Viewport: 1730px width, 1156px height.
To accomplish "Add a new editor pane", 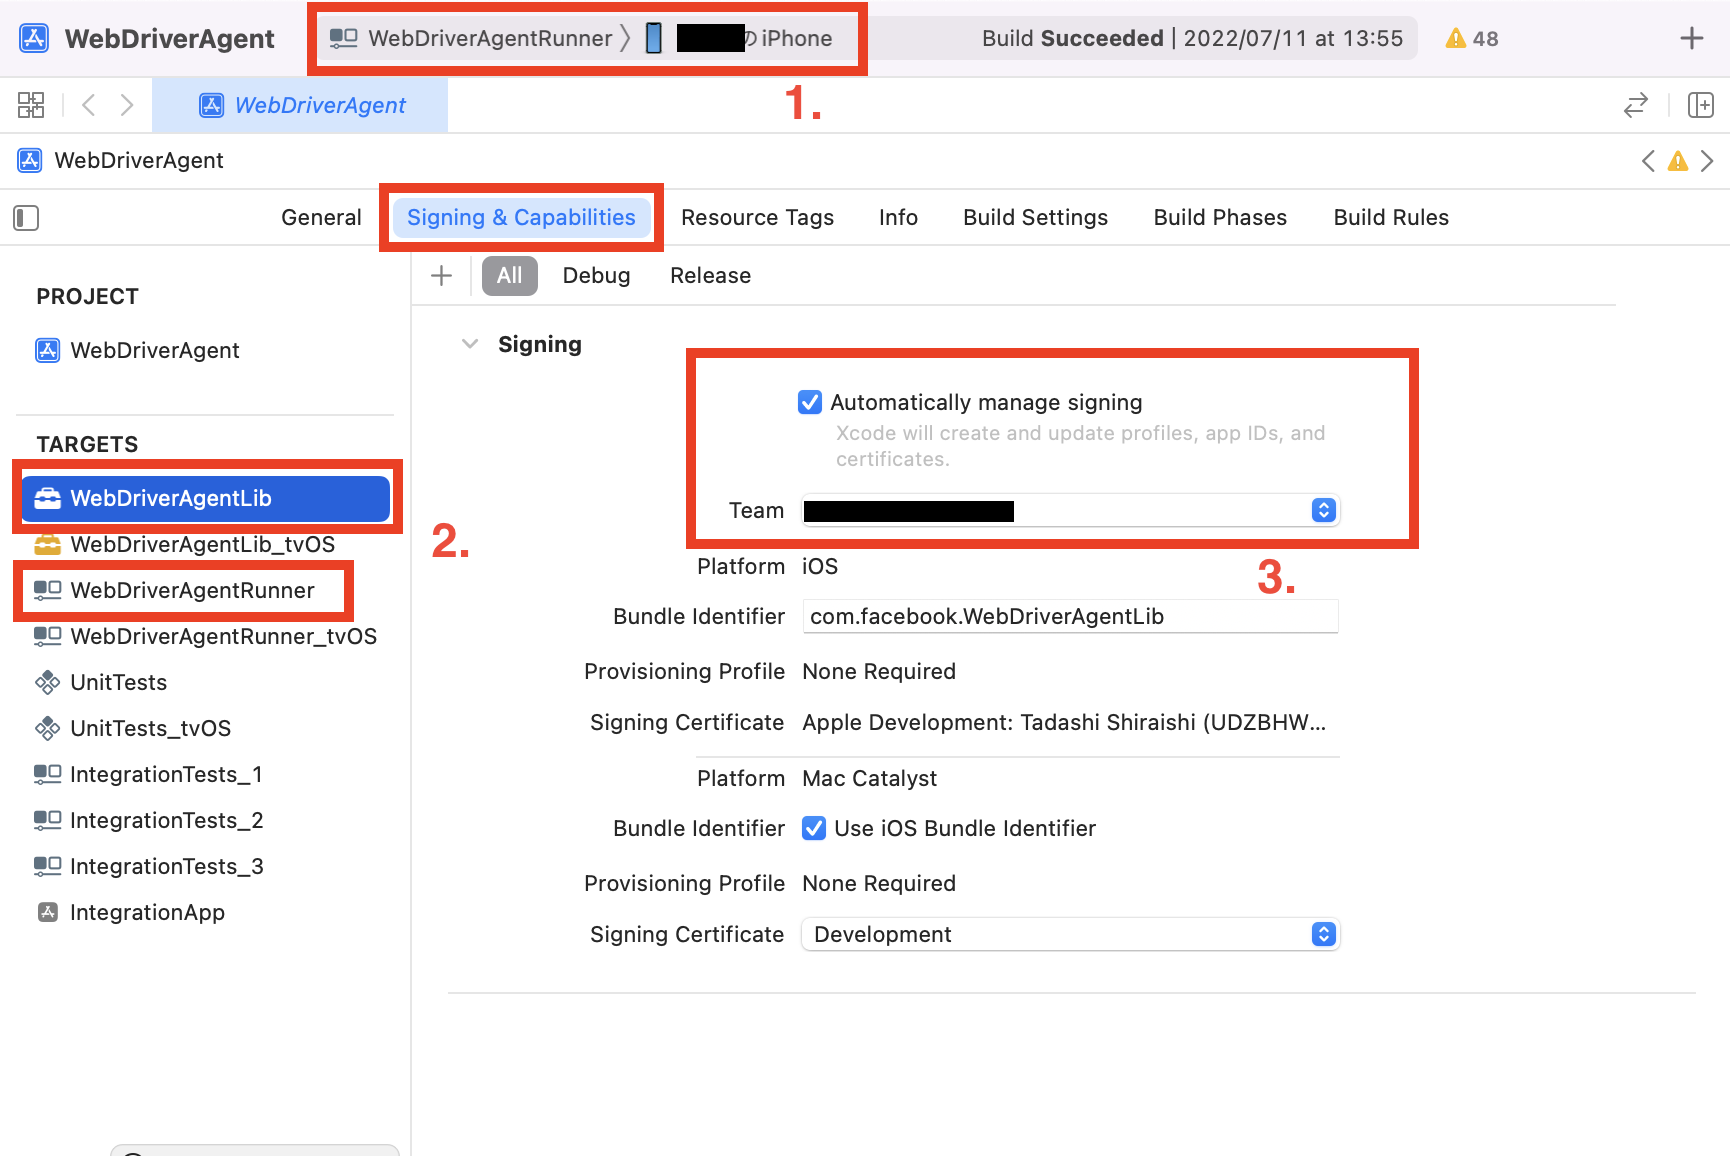I will [1701, 105].
